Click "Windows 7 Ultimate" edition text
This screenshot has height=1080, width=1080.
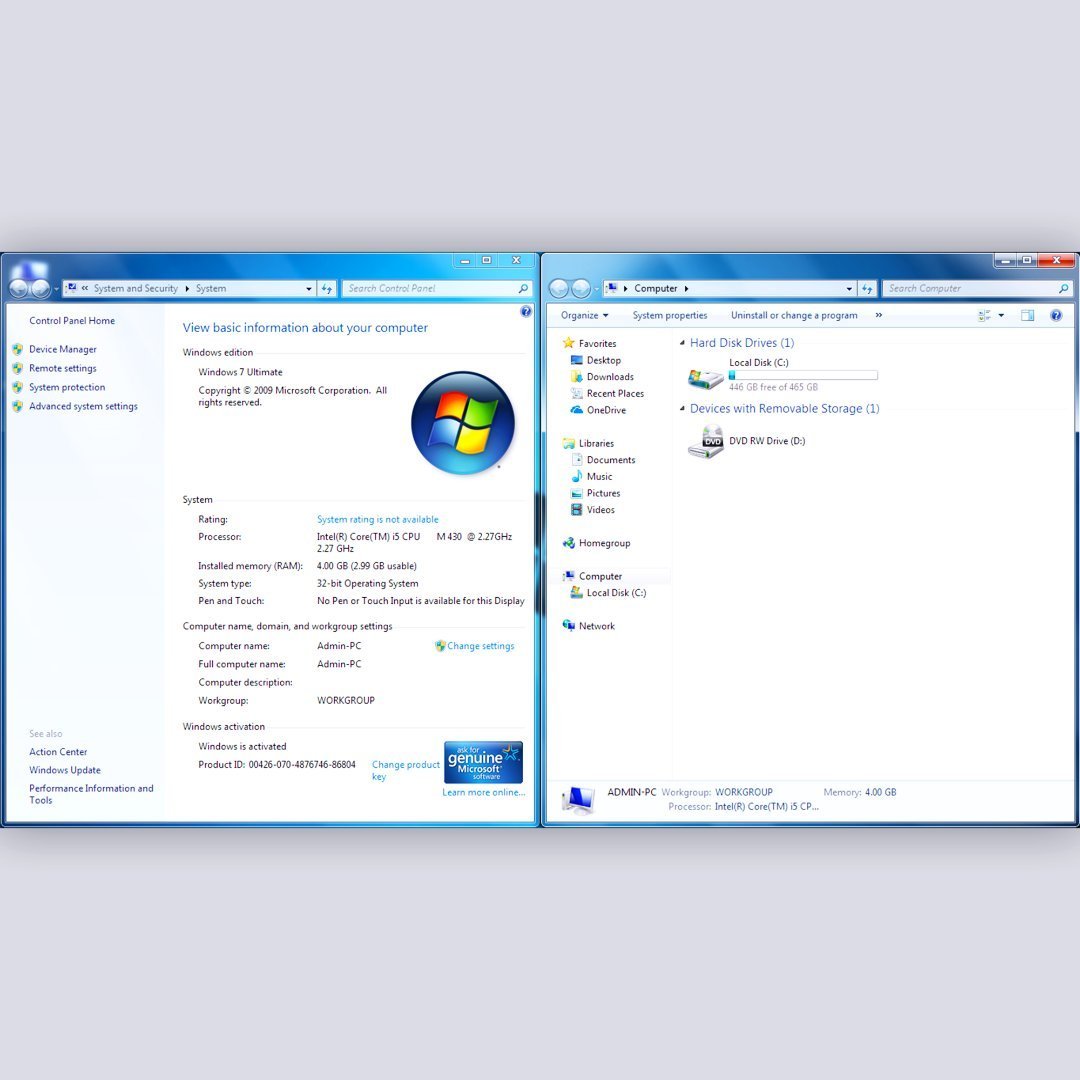click(x=240, y=372)
